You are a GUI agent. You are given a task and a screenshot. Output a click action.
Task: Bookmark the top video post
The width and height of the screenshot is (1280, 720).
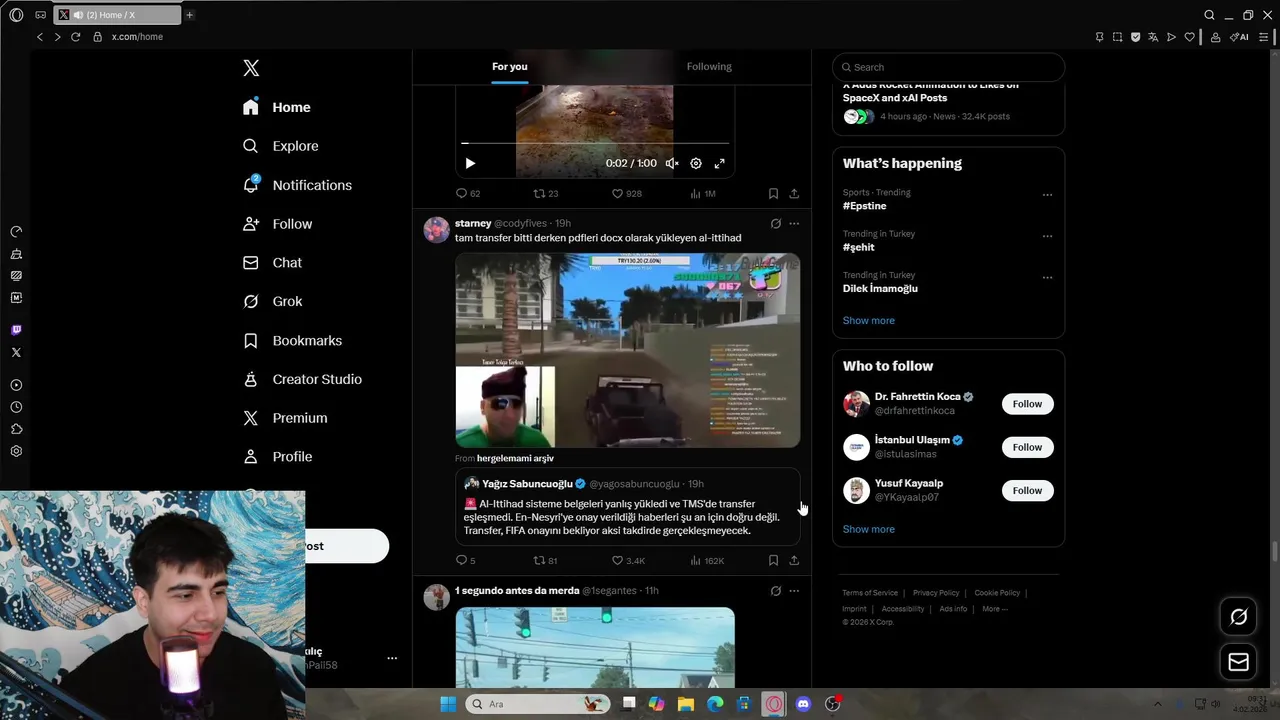click(x=773, y=194)
